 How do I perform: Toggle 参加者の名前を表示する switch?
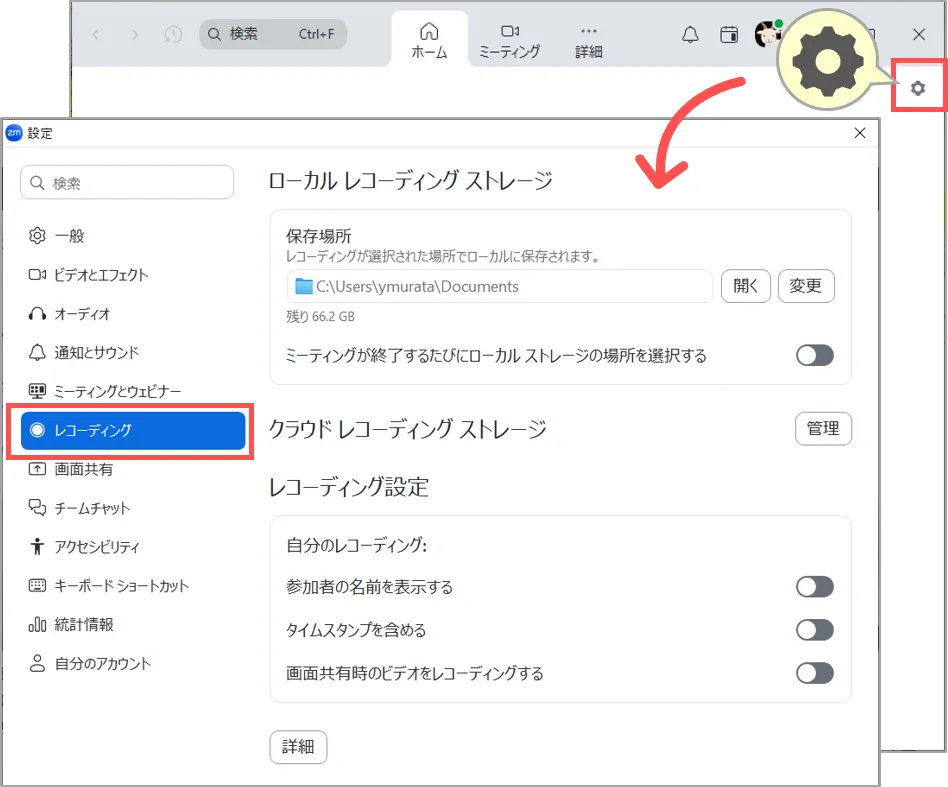(x=814, y=586)
